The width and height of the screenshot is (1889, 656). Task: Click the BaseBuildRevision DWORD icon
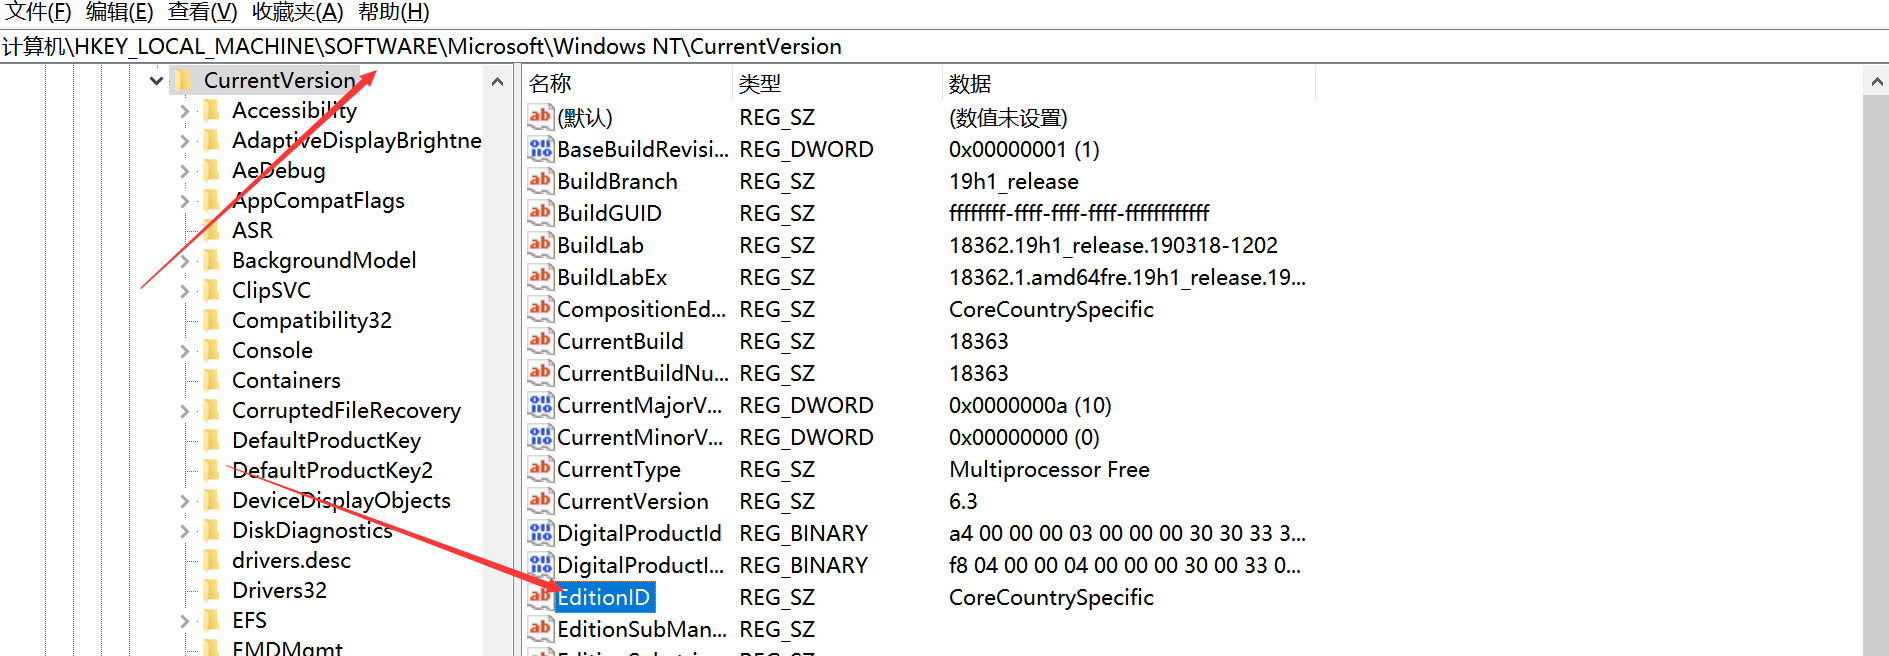540,149
